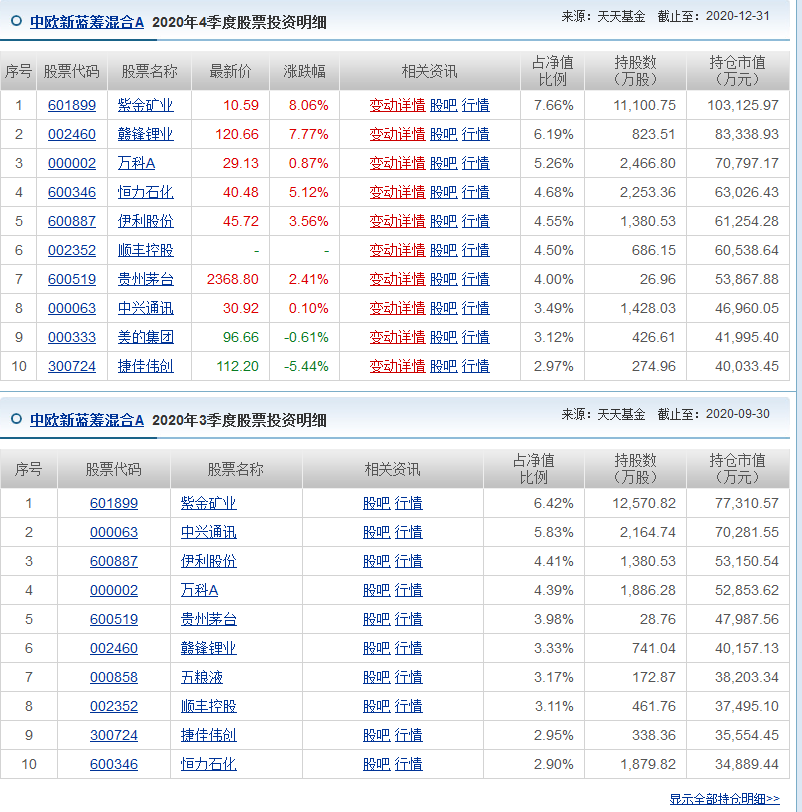Open 股吧 for 紫金矿业 in Q3 table

coord(376,503)
